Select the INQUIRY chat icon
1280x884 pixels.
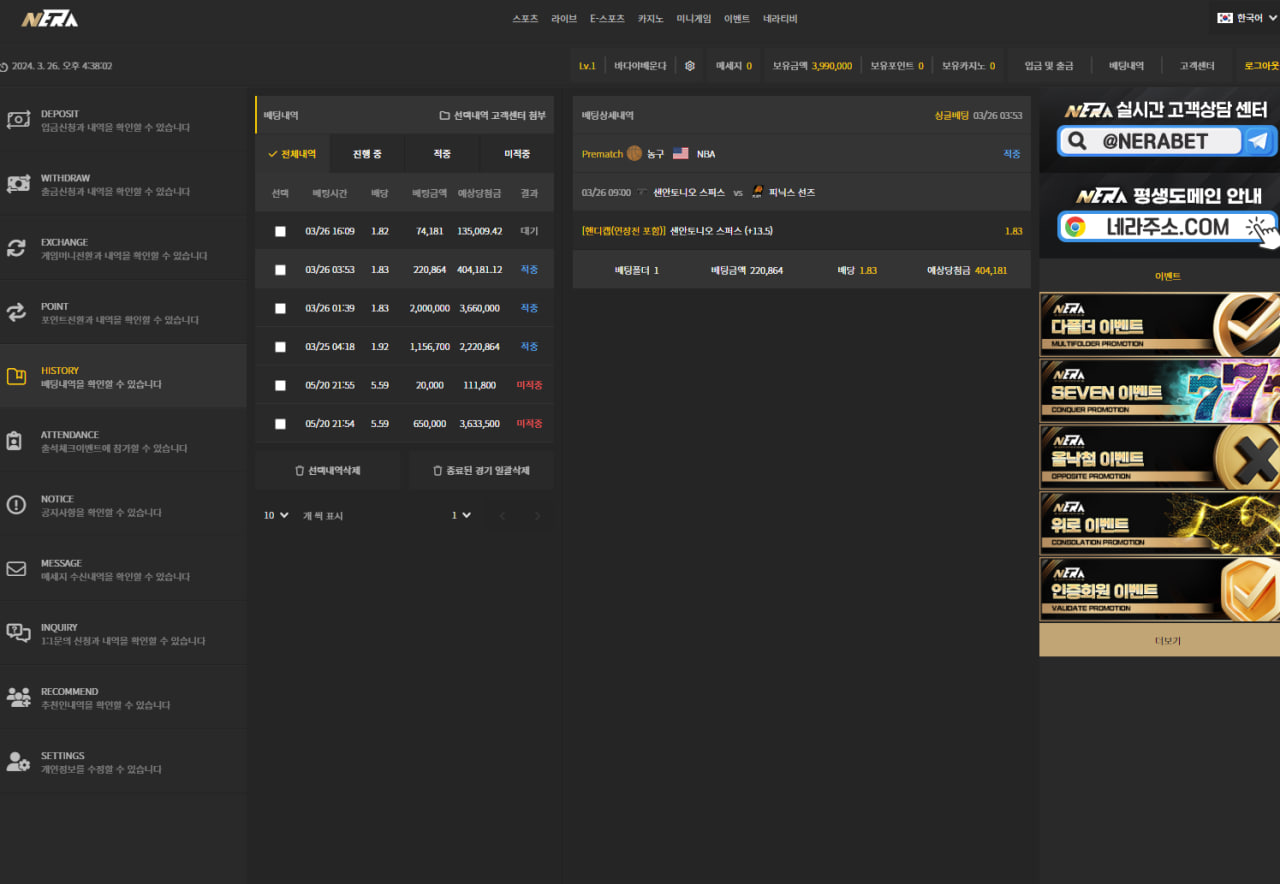[18, 633]
